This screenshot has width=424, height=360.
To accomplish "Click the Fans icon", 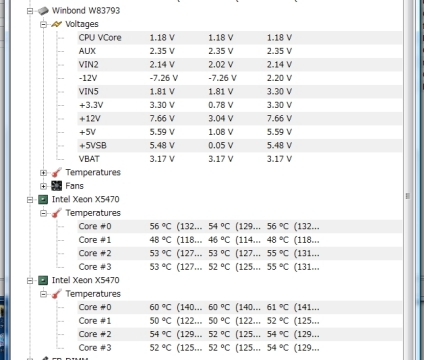I will tap(57, 186).
